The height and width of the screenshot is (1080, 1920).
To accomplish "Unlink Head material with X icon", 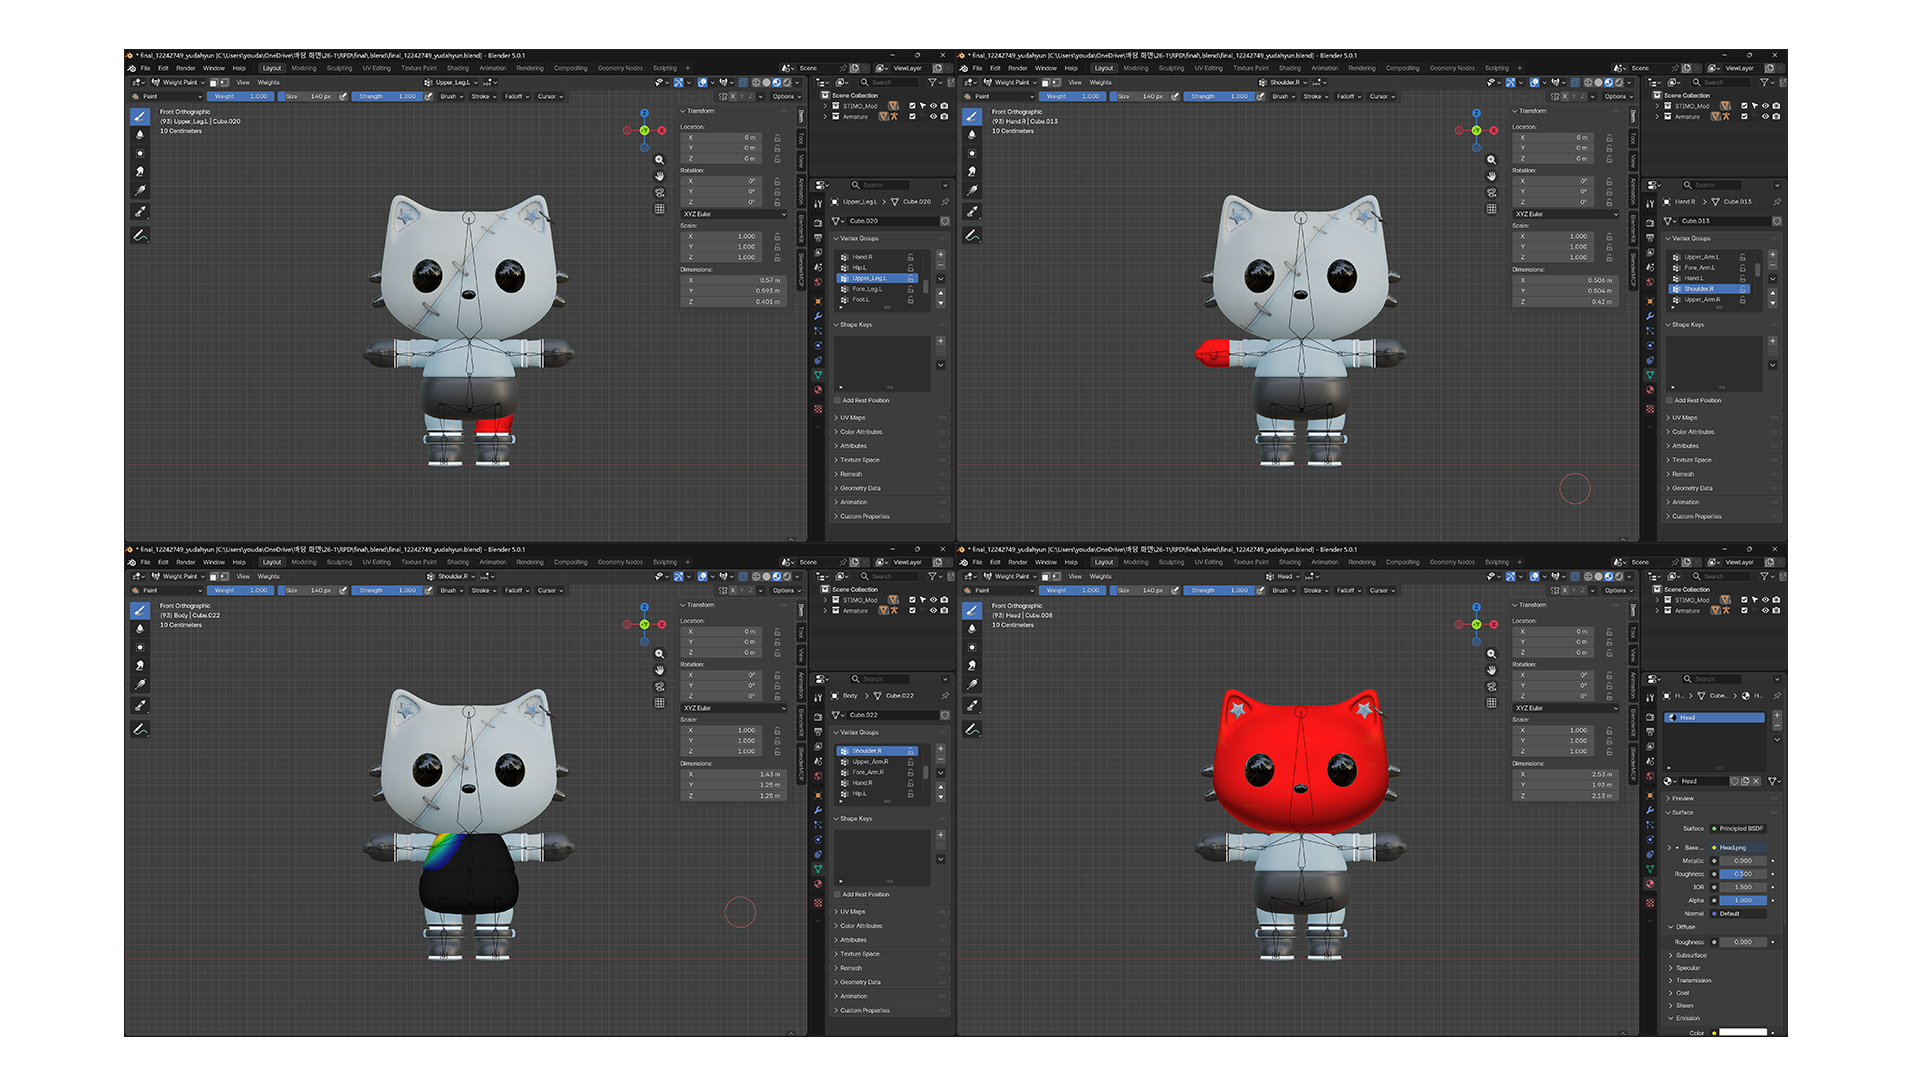I will click(1756, 781).
